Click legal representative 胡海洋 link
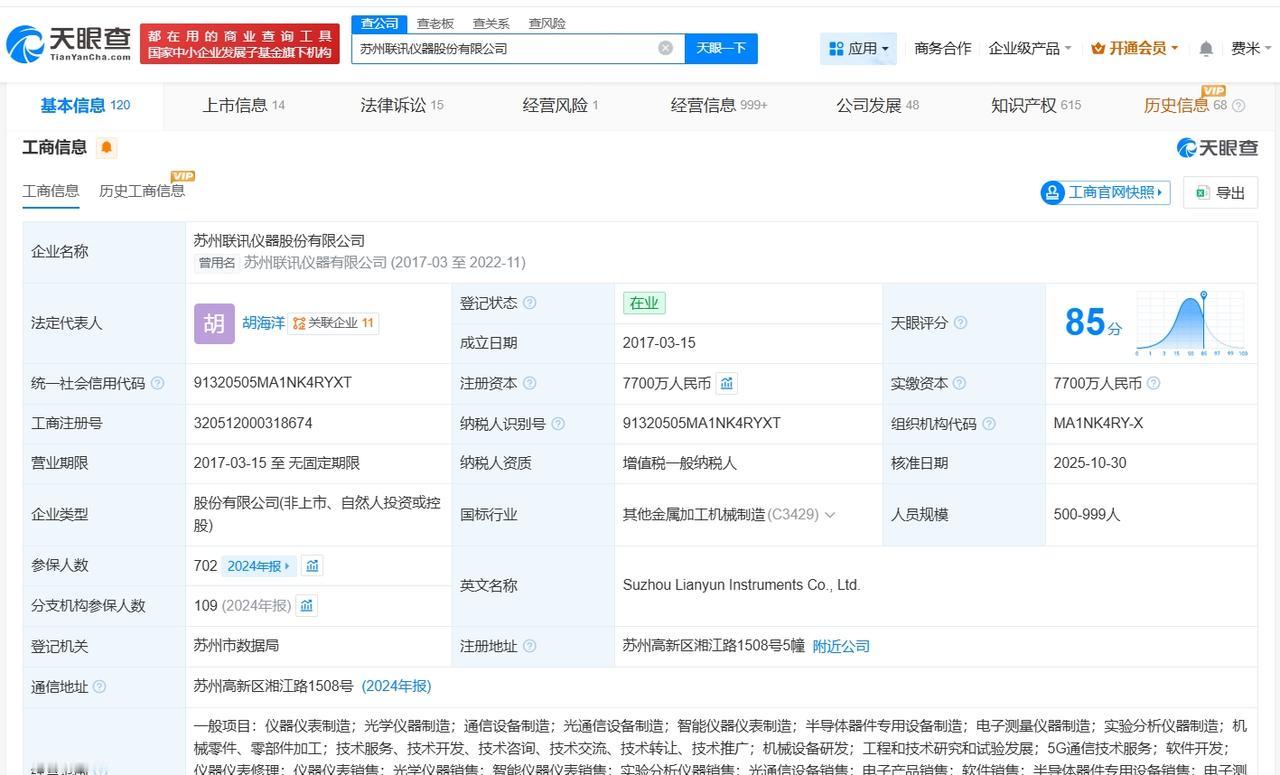The width and height of the screenshot is (1280, 775). click(x=262, y=322)
